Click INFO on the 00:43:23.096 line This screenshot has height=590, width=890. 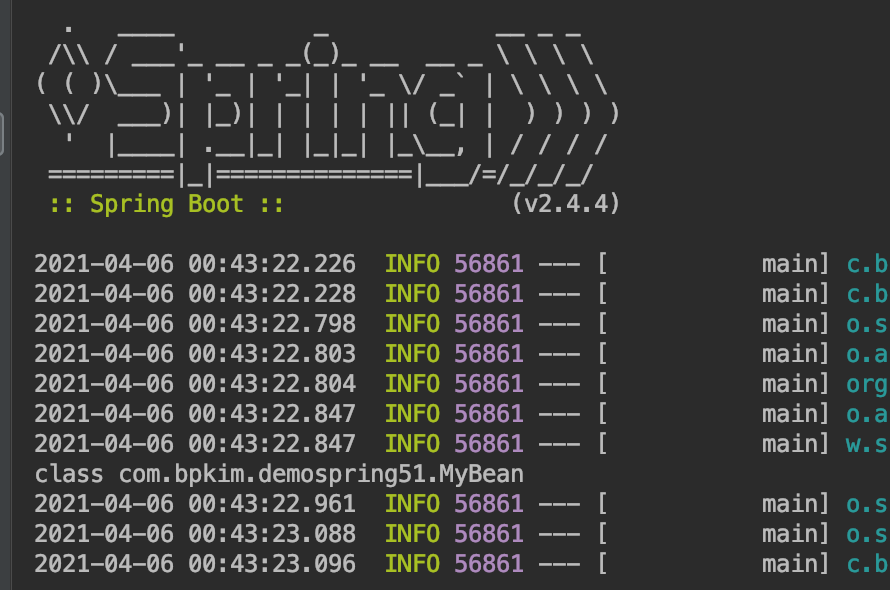click(x=413, y=564)
